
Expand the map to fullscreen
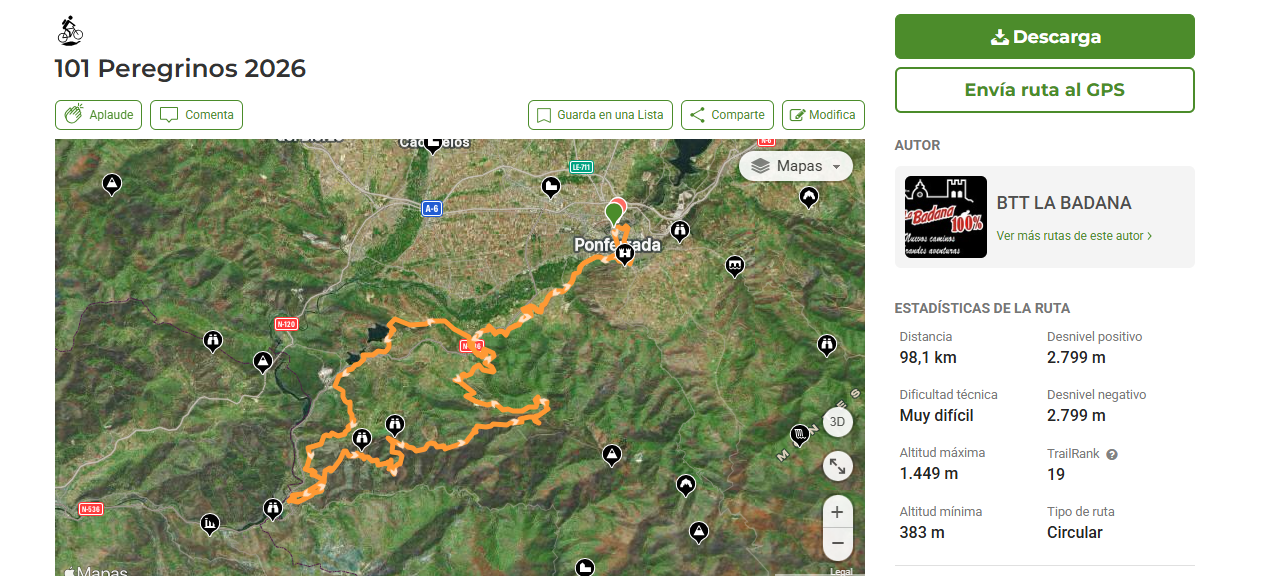[x=837, y=465]
